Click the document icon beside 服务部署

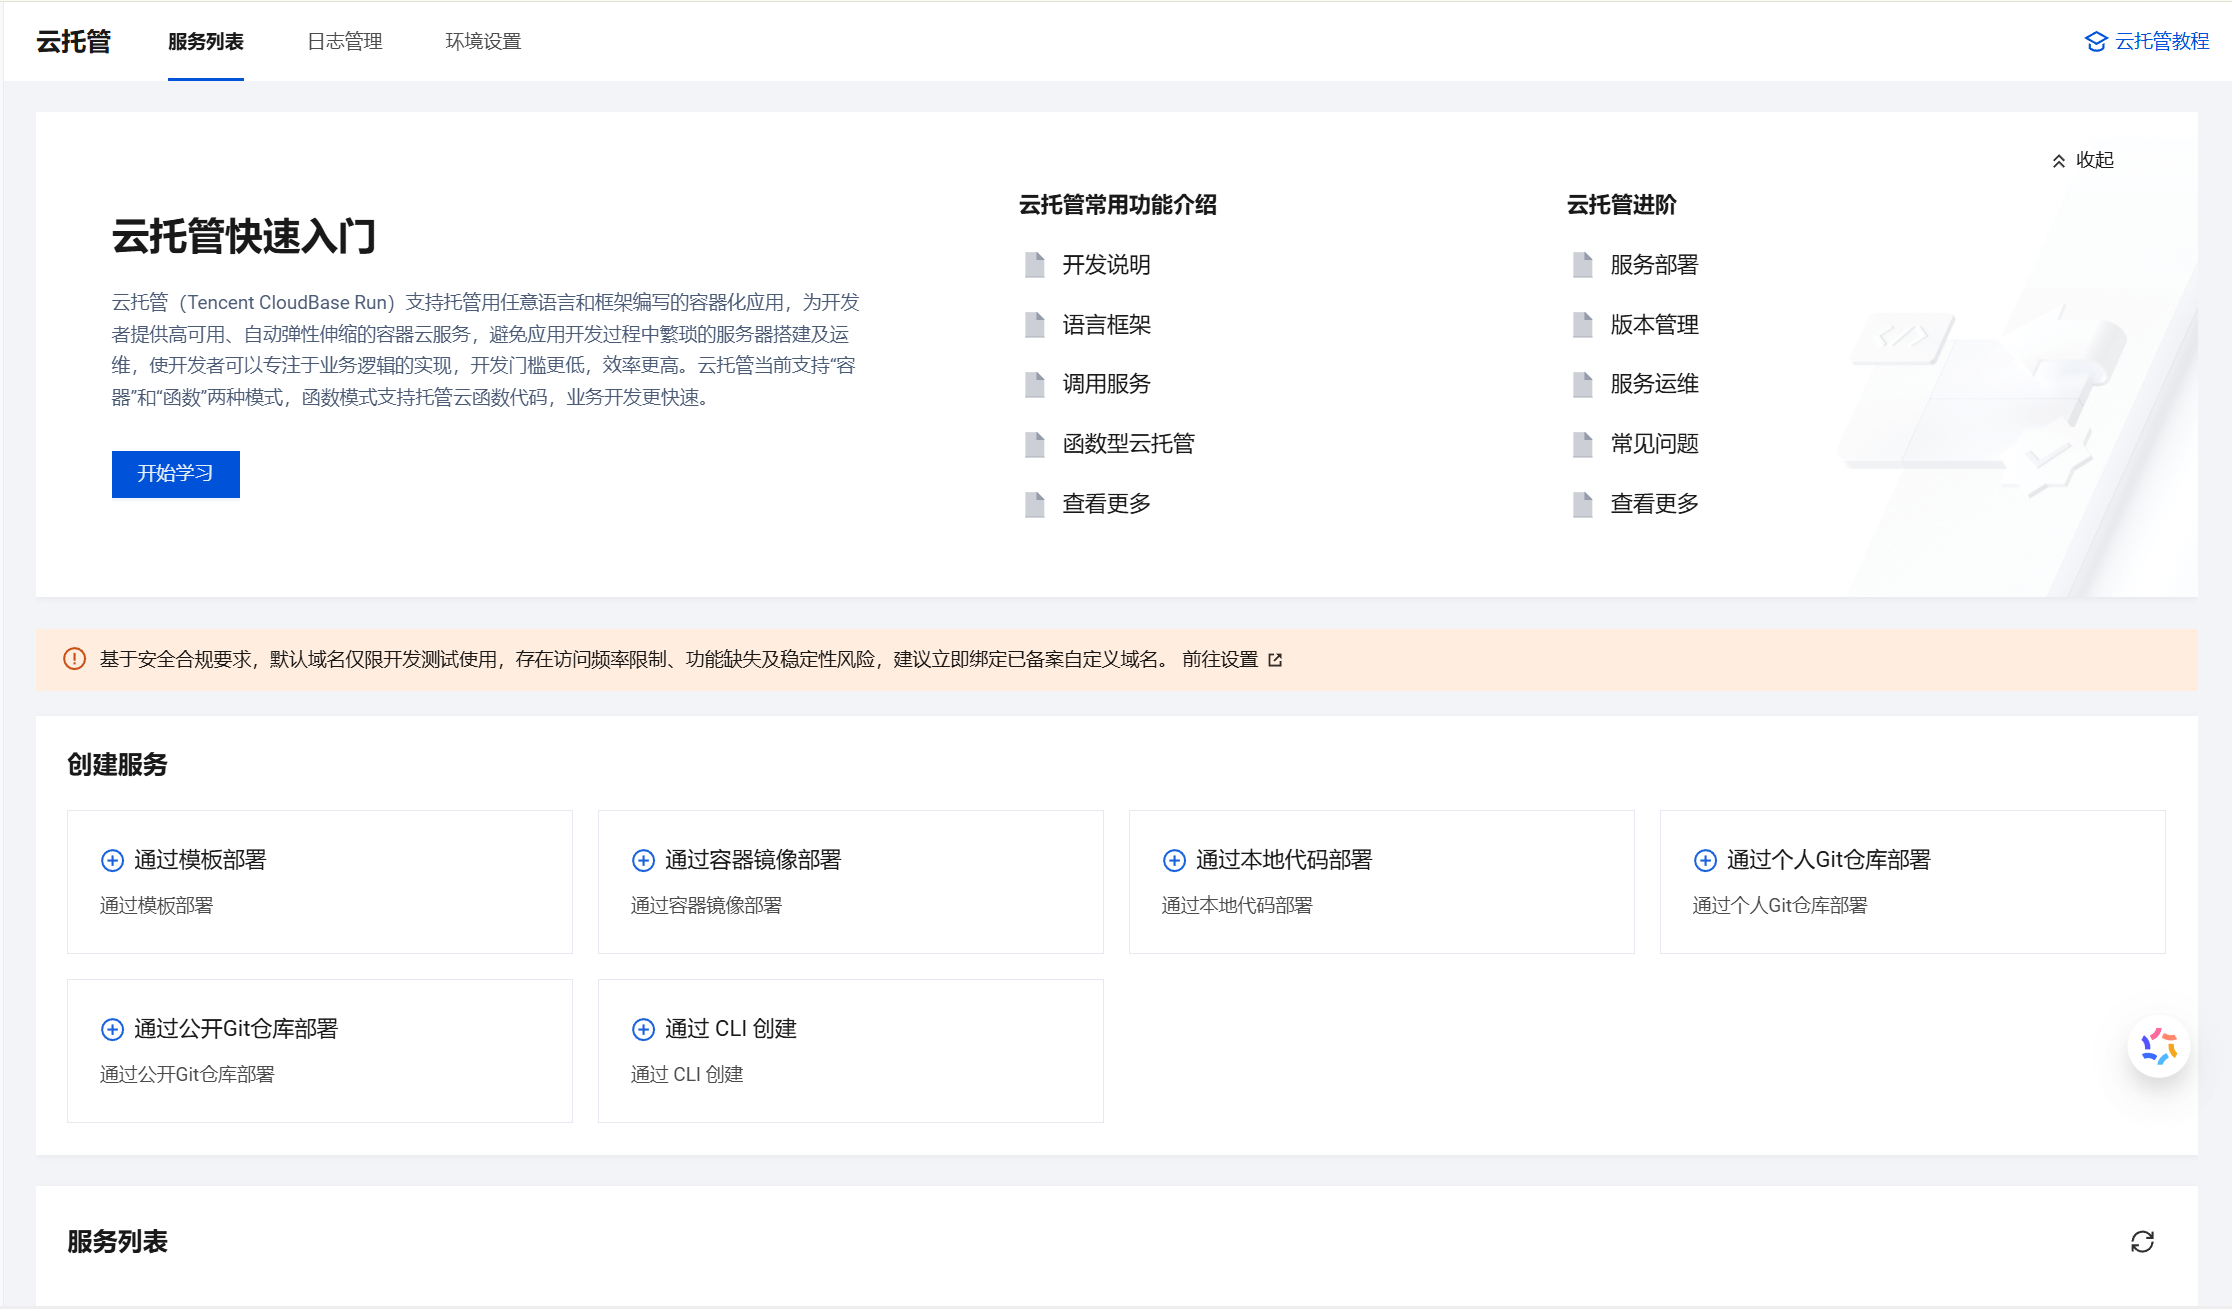pyautogui.click(x=1583, y=265)
